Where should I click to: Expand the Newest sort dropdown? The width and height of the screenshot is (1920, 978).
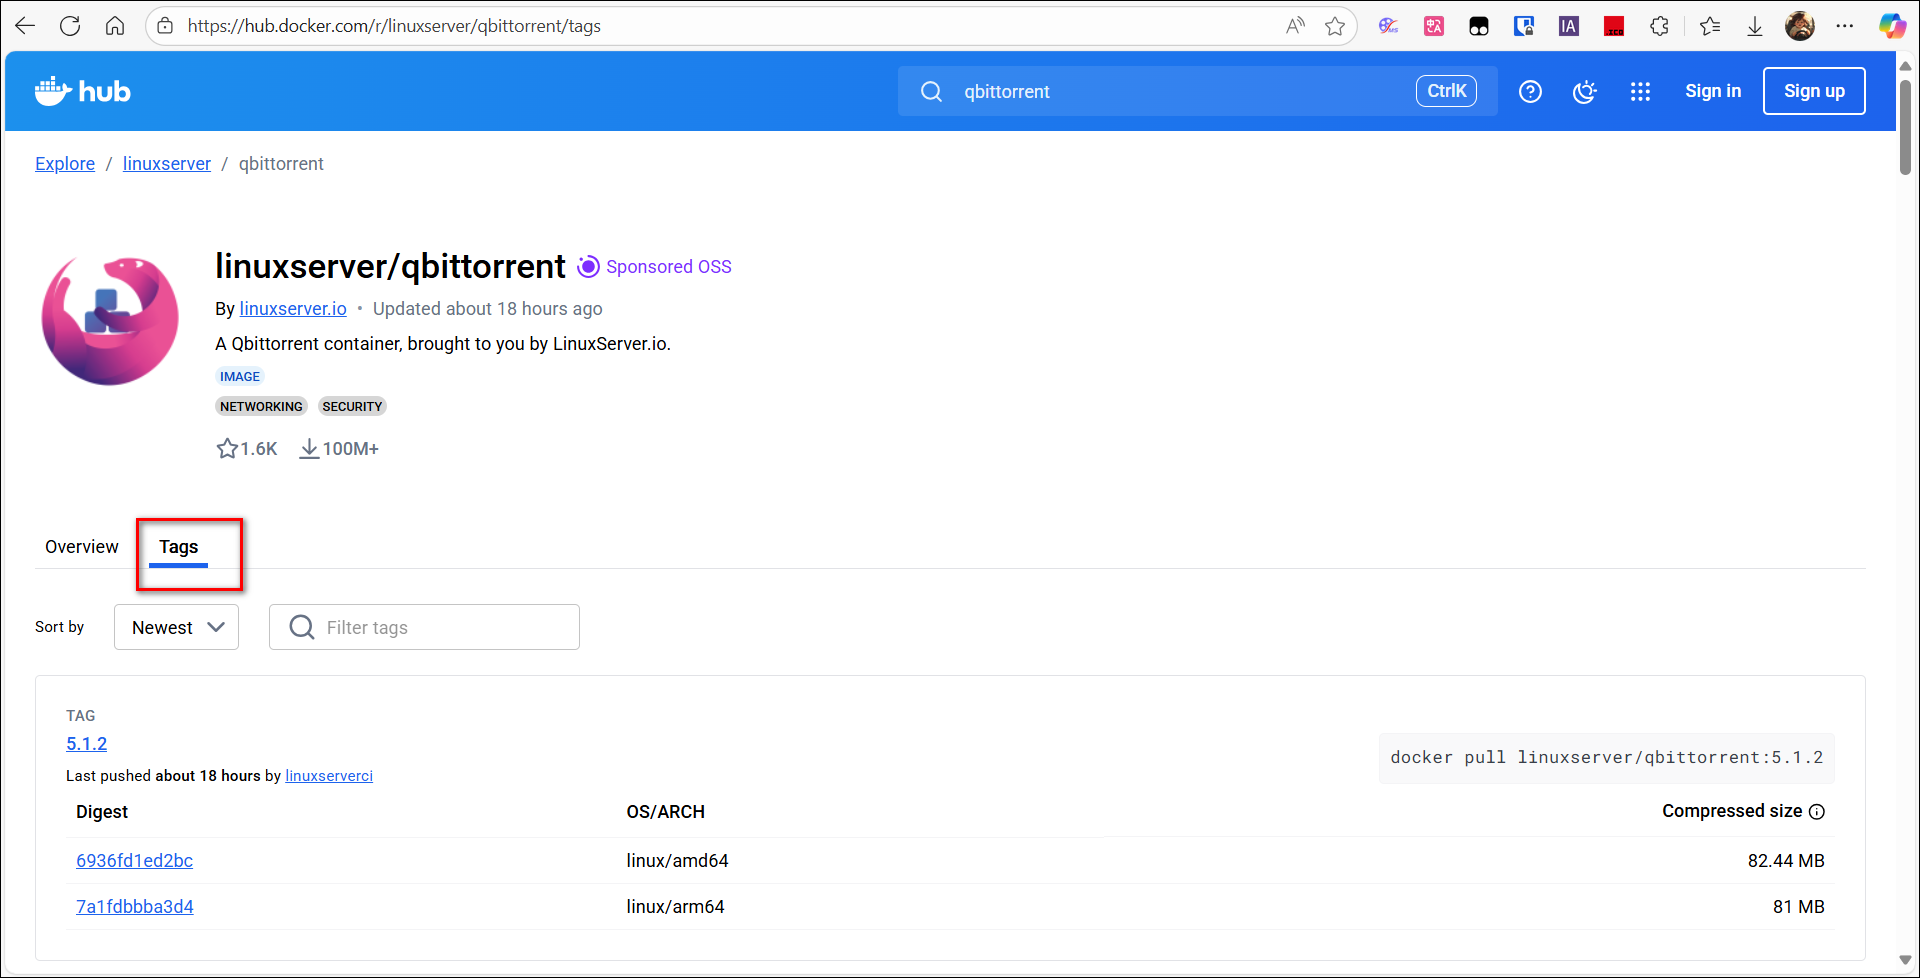[x=177, y=627]
